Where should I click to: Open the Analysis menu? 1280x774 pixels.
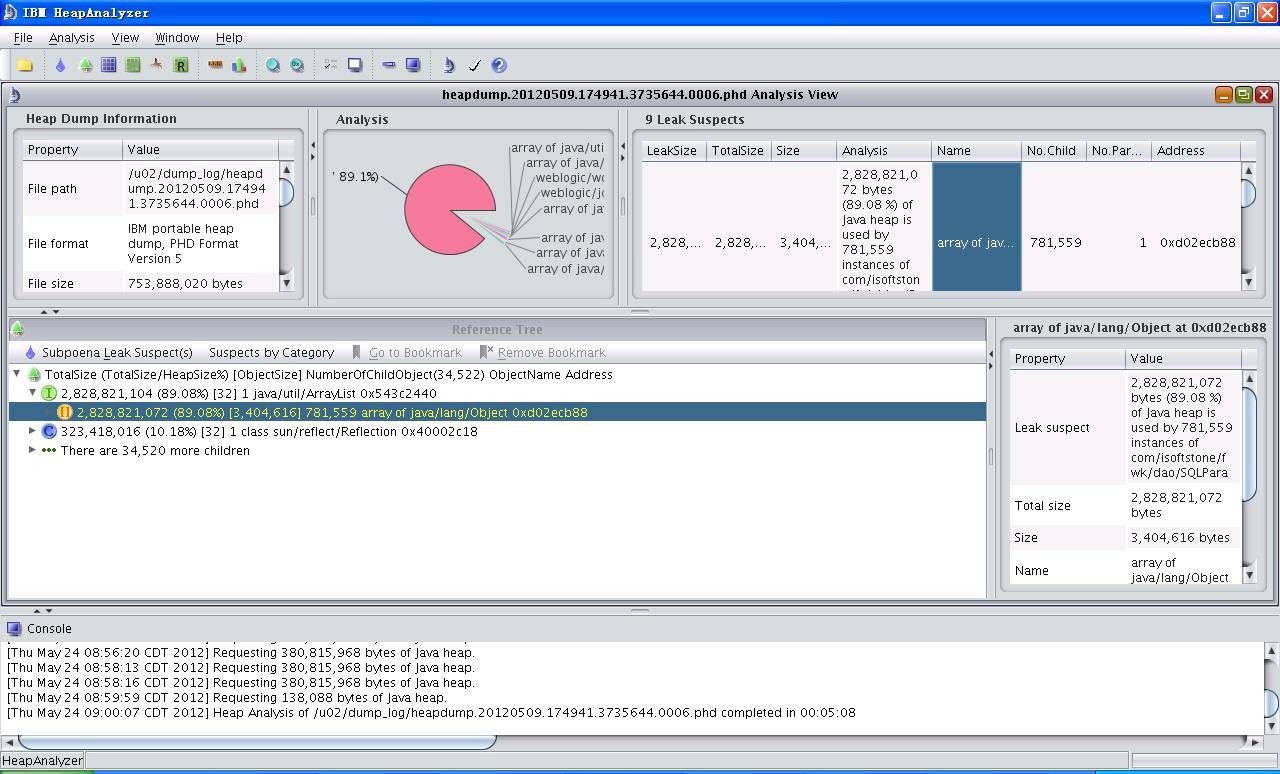pos(72,37)
